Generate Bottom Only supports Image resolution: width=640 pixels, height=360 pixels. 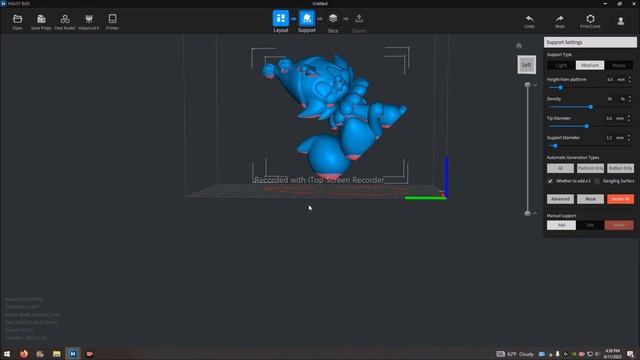click(x=620, y=168)
